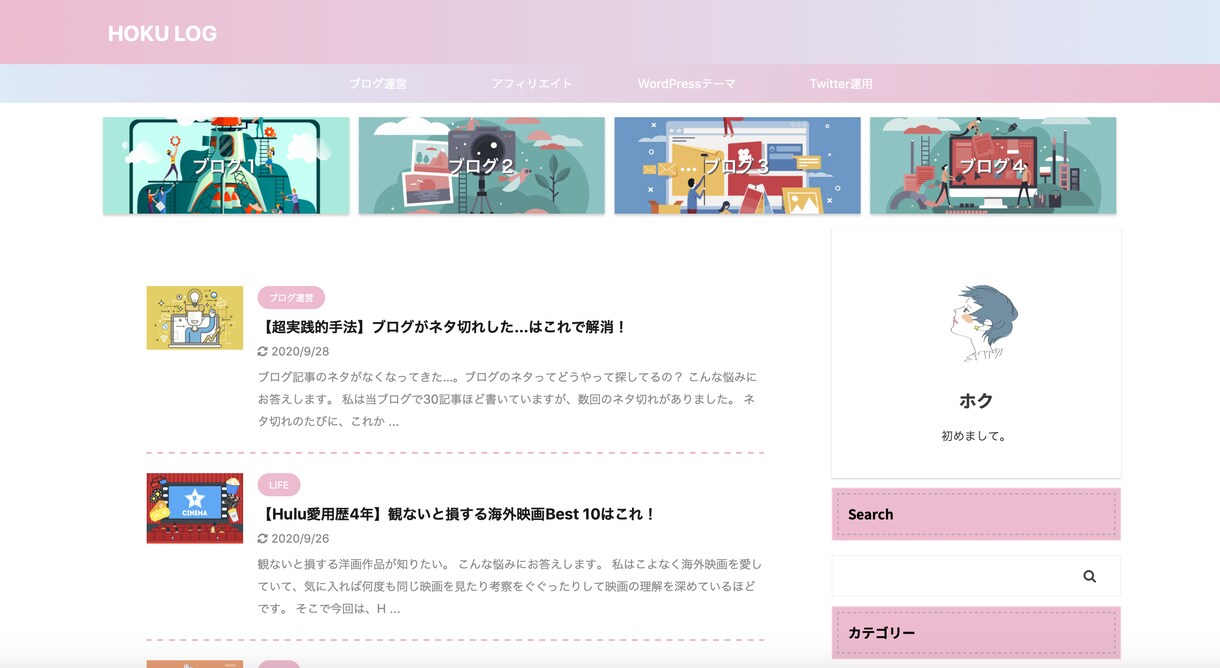Click the yellow thumbnail of the ネタ切れ post
1220x668 pixels.
click(x=195, y=318)
